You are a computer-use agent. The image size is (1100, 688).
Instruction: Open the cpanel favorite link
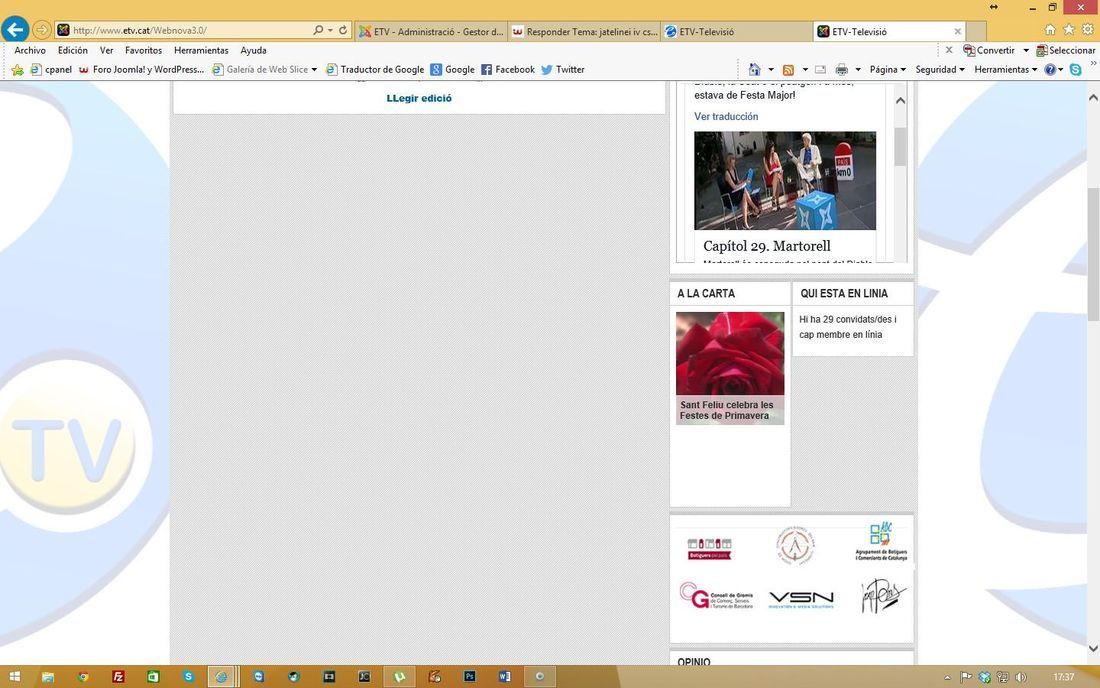point(51,69)
